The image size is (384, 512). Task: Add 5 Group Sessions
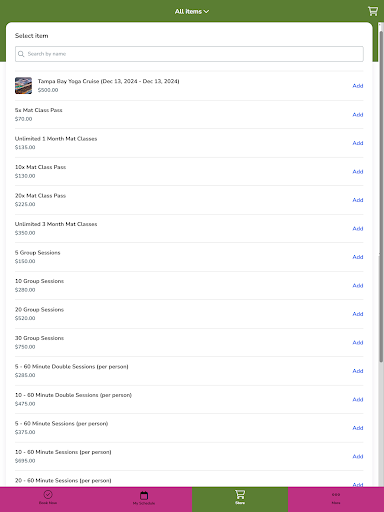pyautogui.click(x=358, y=257)
